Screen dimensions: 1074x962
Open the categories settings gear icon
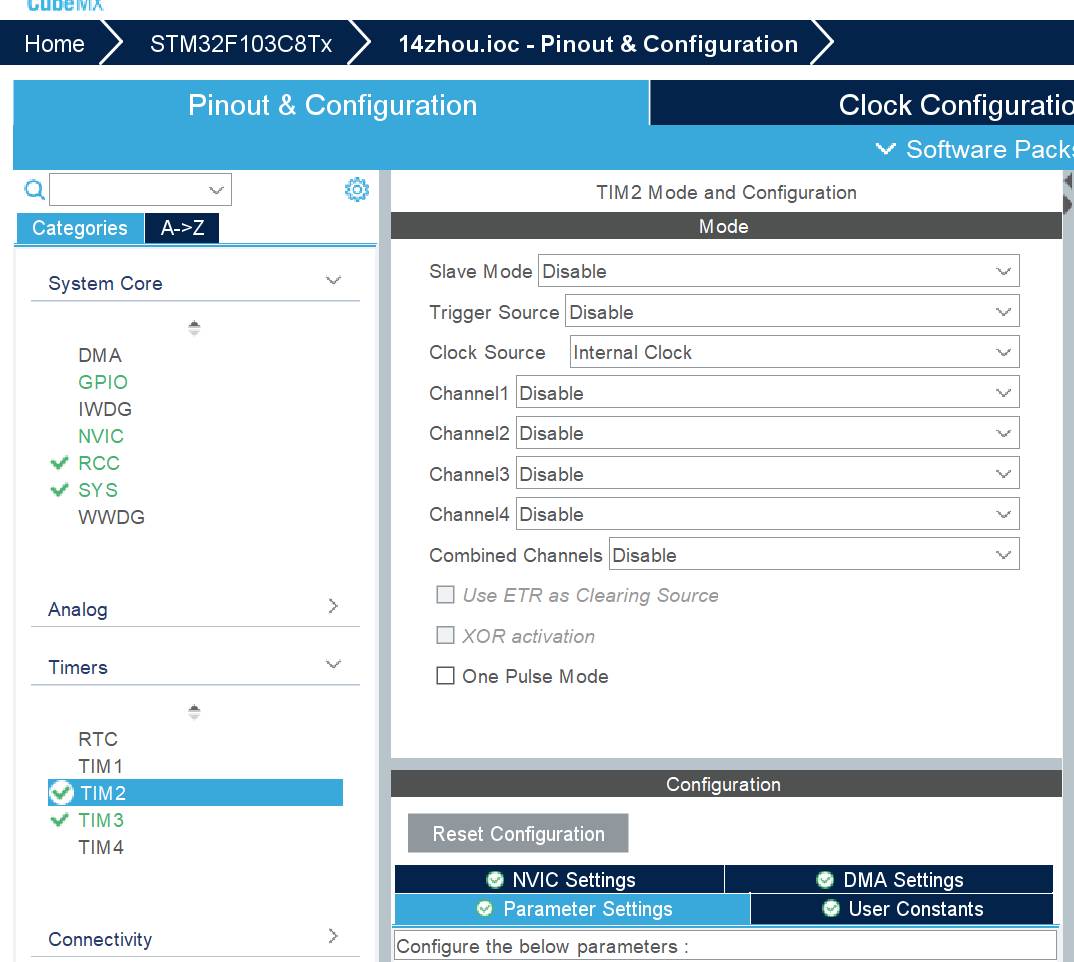pyautogui.click(x=357, y=189)
